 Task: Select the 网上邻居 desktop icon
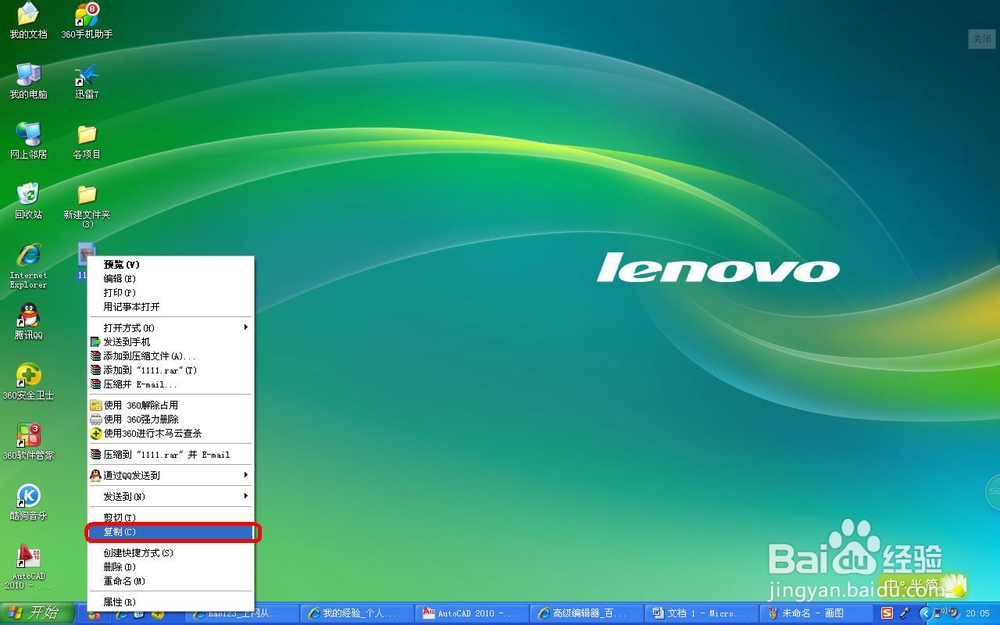click(28, 141)
